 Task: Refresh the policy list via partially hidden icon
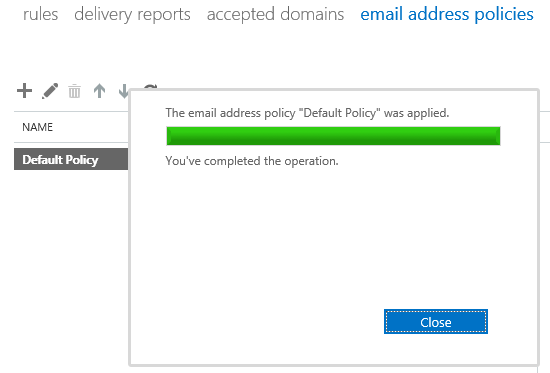tap(150, 86)
